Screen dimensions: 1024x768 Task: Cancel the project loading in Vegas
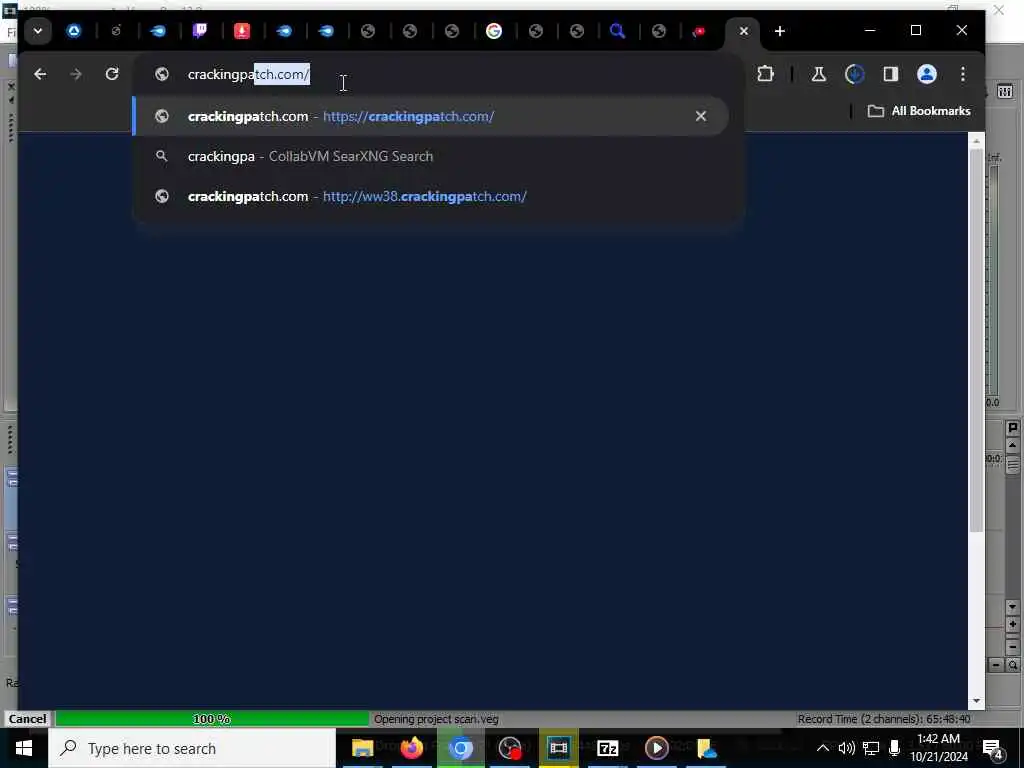[27, 718]
